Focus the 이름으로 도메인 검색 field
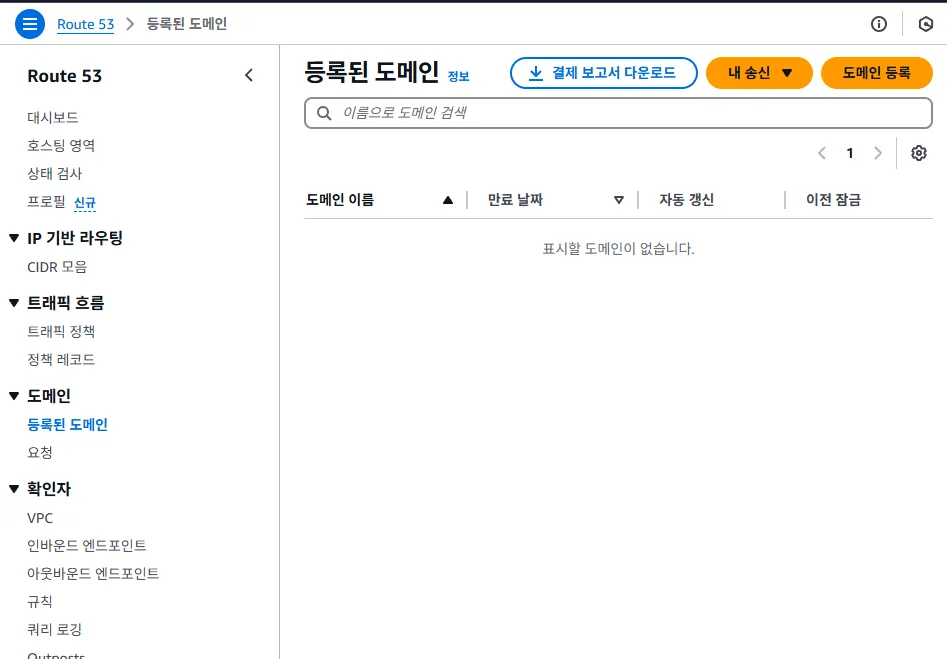 coord(618,113)
